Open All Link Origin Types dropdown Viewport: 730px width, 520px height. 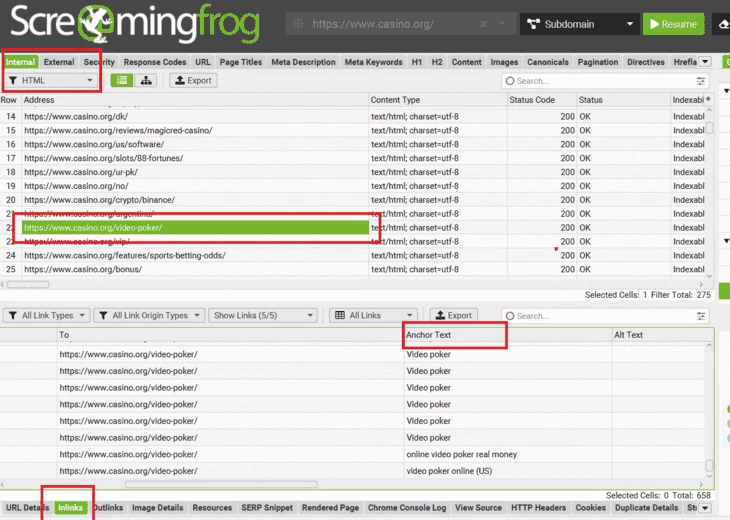(x=149, y=316)
